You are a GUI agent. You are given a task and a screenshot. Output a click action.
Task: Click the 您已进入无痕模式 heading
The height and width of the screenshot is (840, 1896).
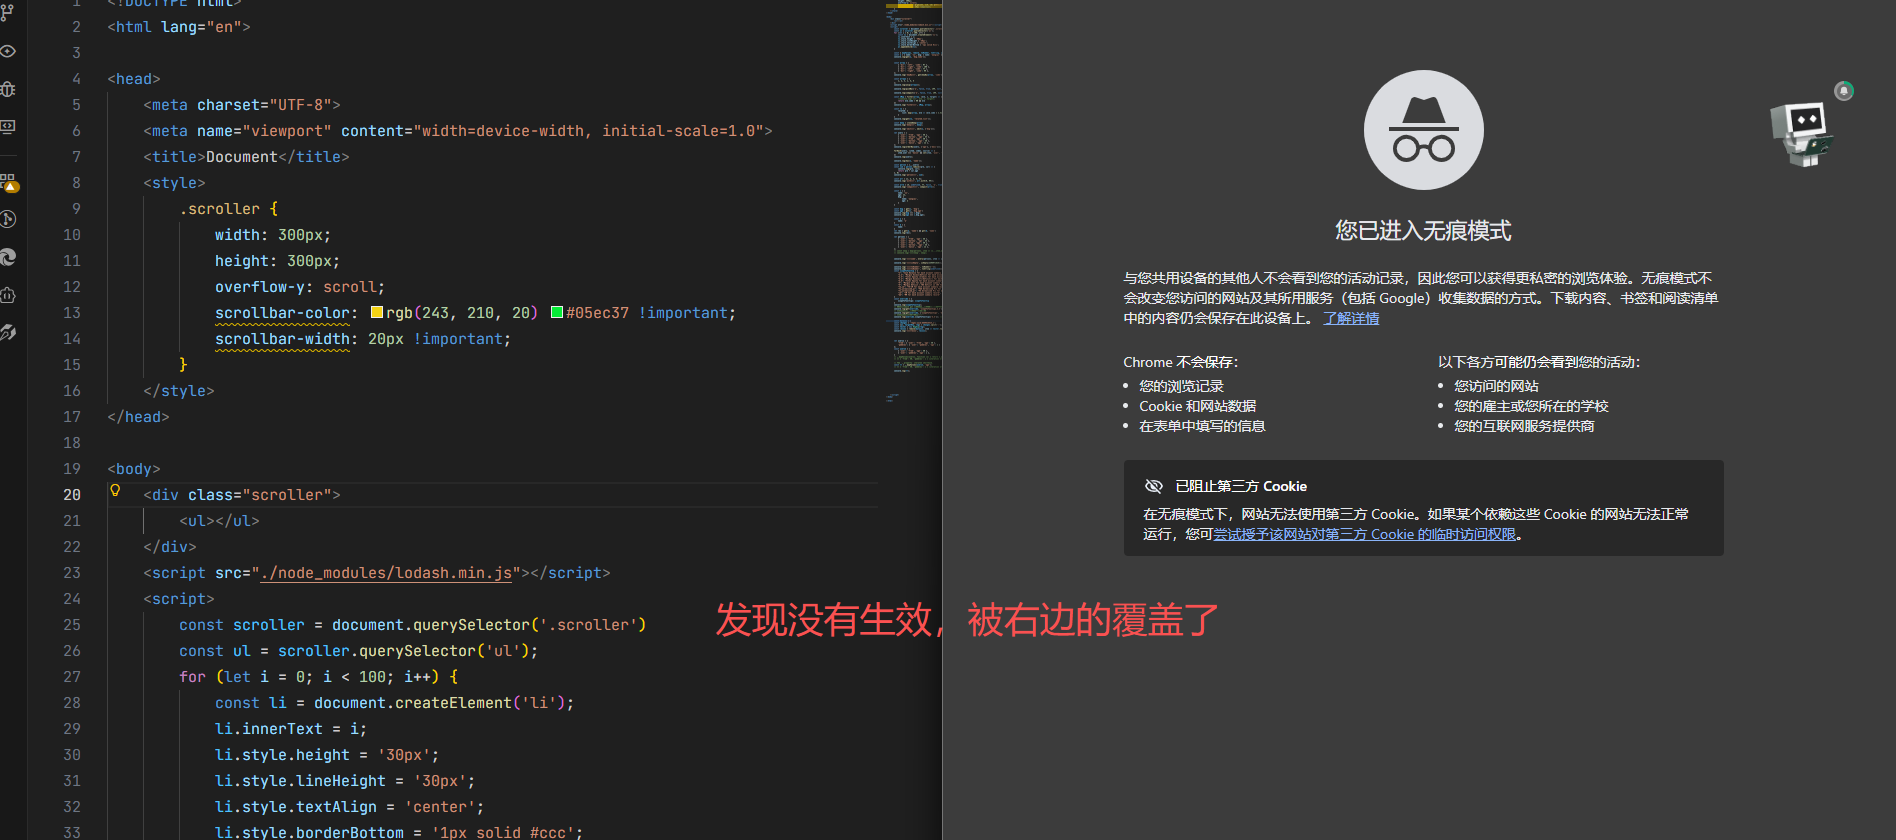(1423, 231)
